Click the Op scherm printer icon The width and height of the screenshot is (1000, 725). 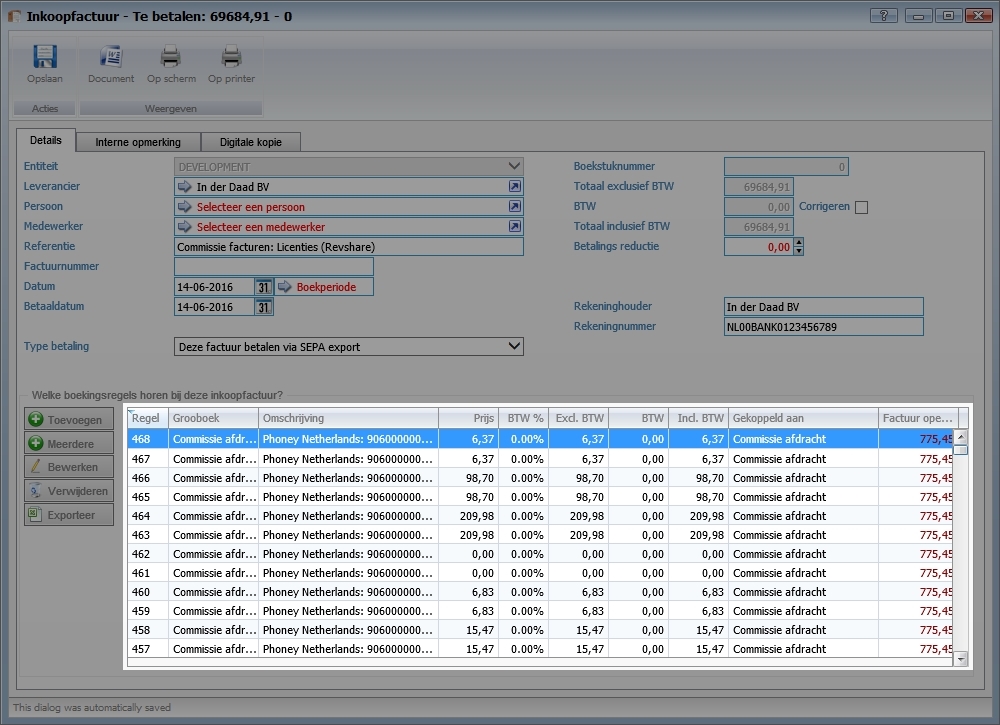(171, 58)
